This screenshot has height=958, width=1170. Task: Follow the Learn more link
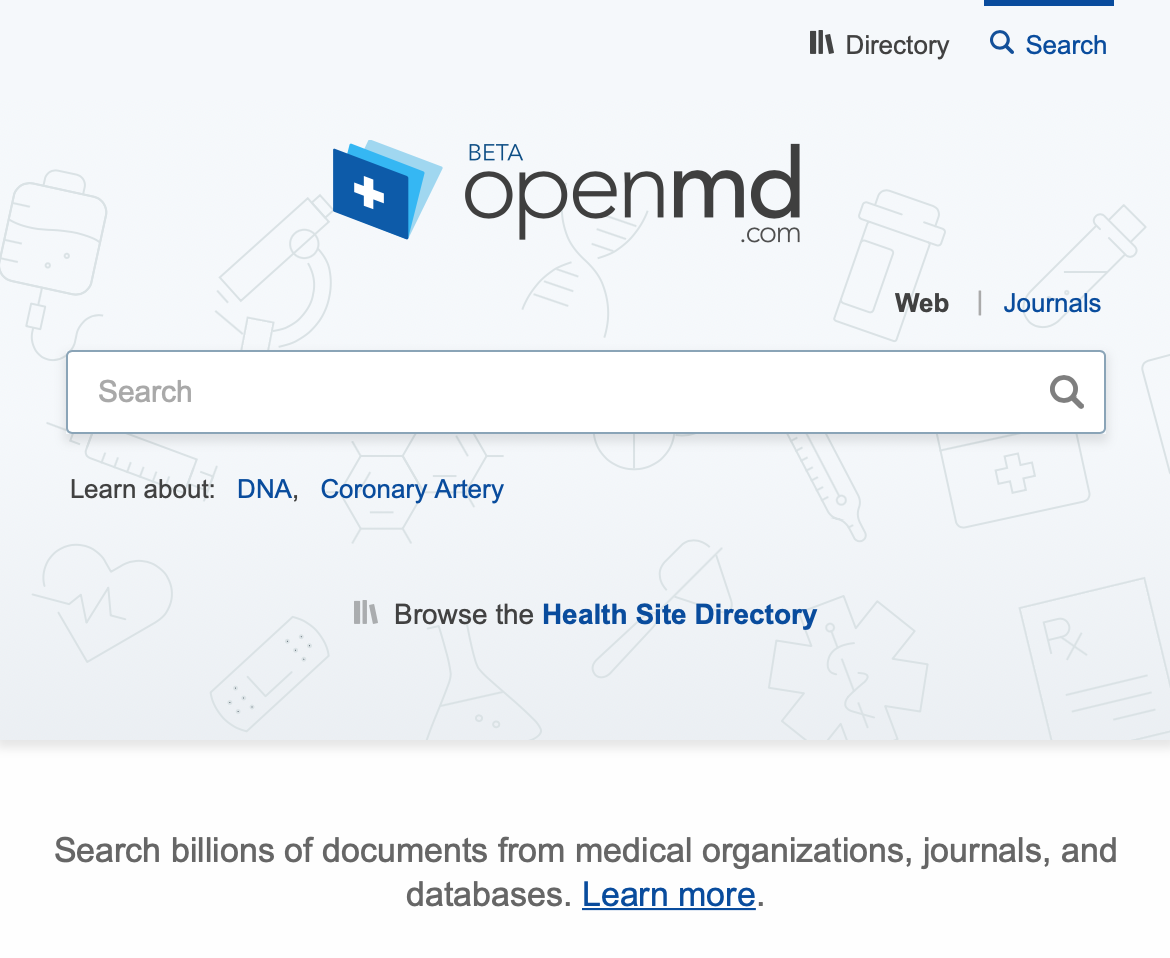click(669, 895)
